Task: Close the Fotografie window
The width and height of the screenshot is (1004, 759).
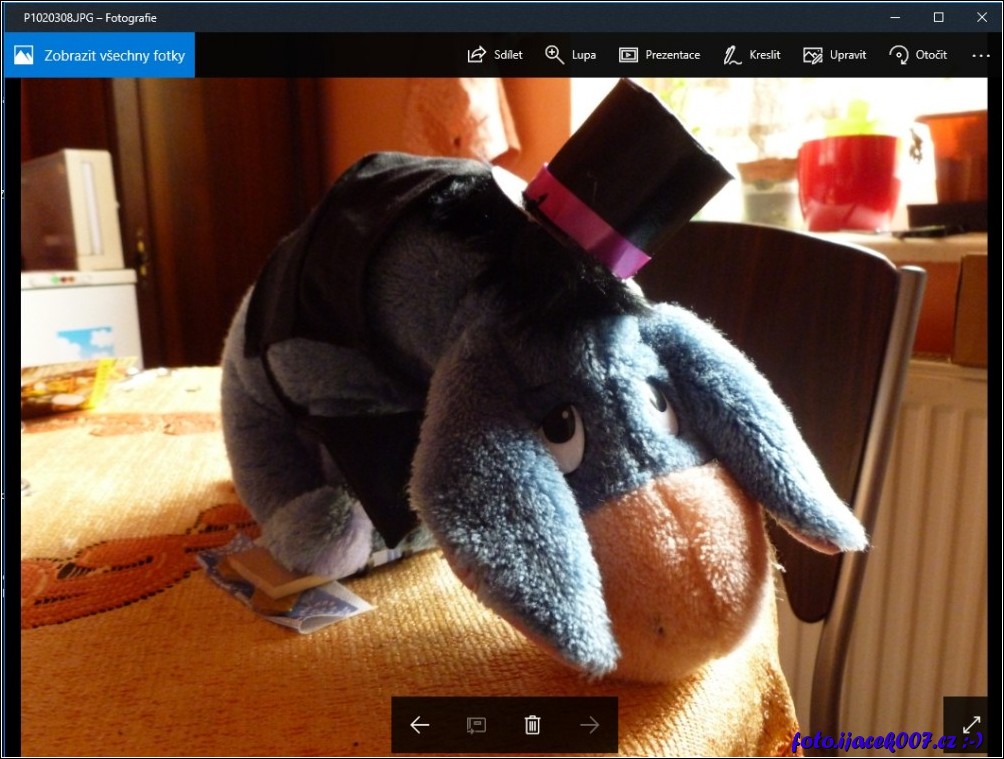Action: click(982, 17)
